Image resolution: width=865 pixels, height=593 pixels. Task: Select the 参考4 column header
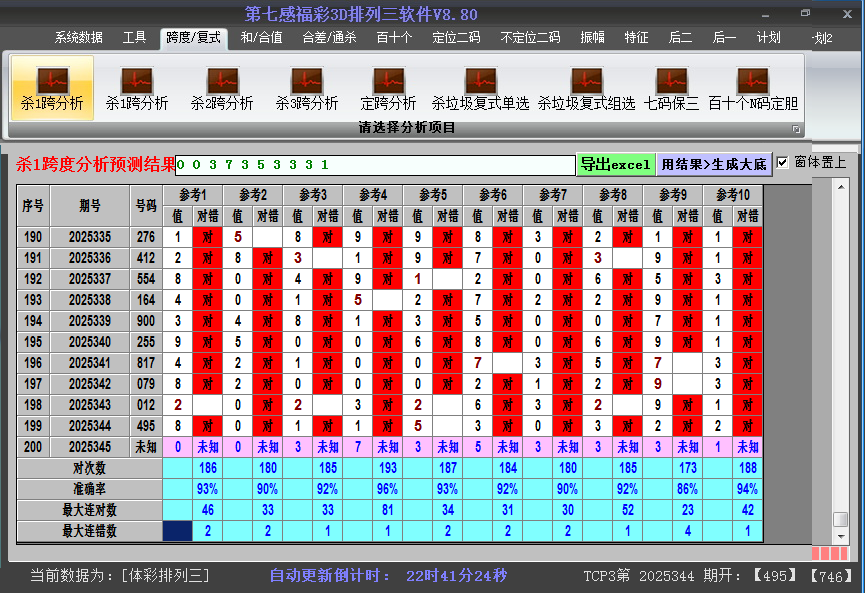point(373,194)
